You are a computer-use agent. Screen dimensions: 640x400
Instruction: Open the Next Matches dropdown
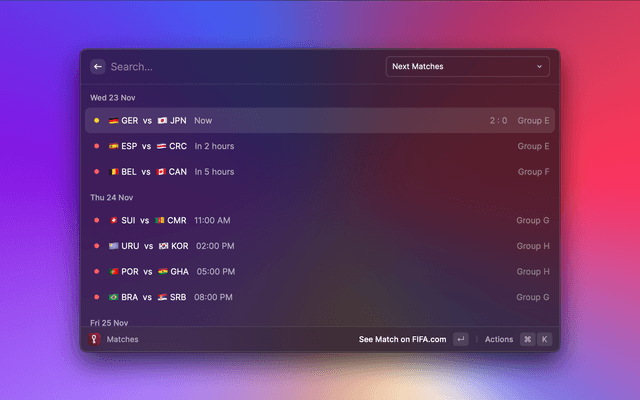tap(467, 67)
